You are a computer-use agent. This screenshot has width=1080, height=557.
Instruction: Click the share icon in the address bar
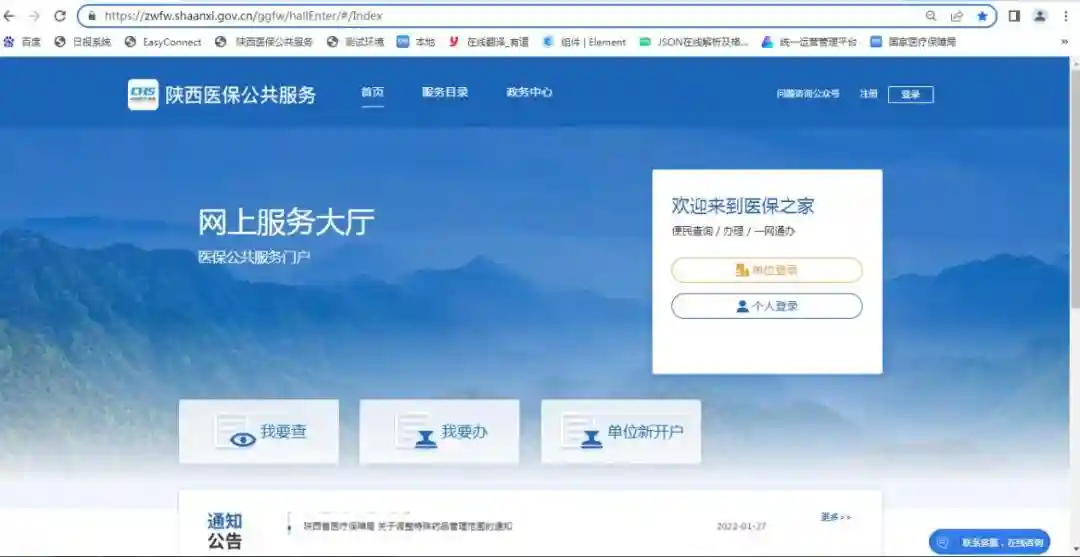point(957,16)
